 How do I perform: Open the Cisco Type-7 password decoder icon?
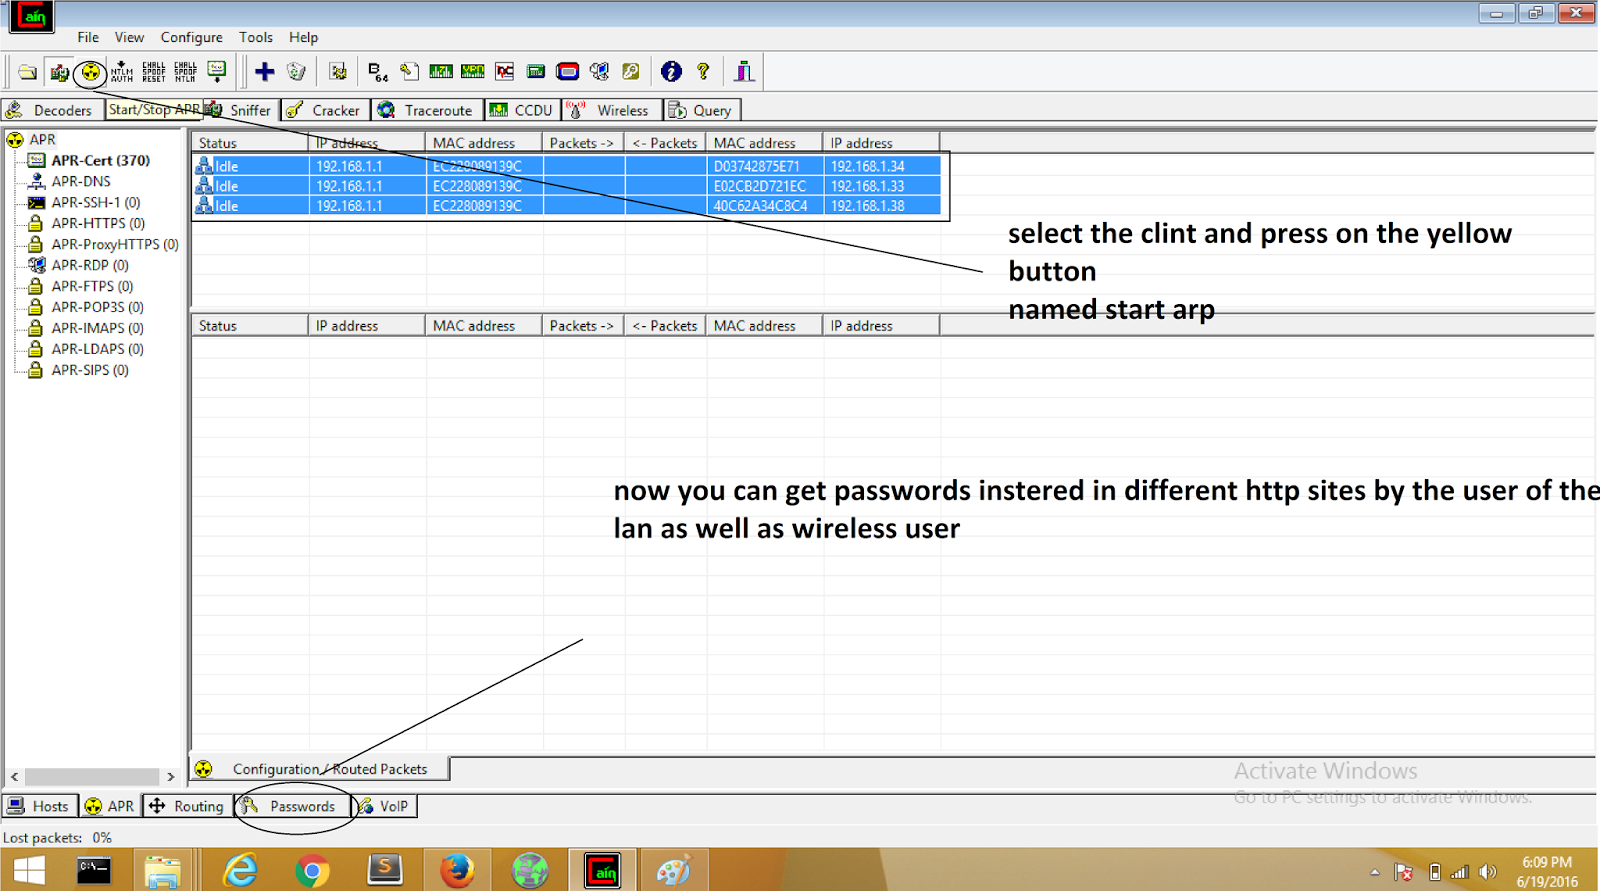441,71
